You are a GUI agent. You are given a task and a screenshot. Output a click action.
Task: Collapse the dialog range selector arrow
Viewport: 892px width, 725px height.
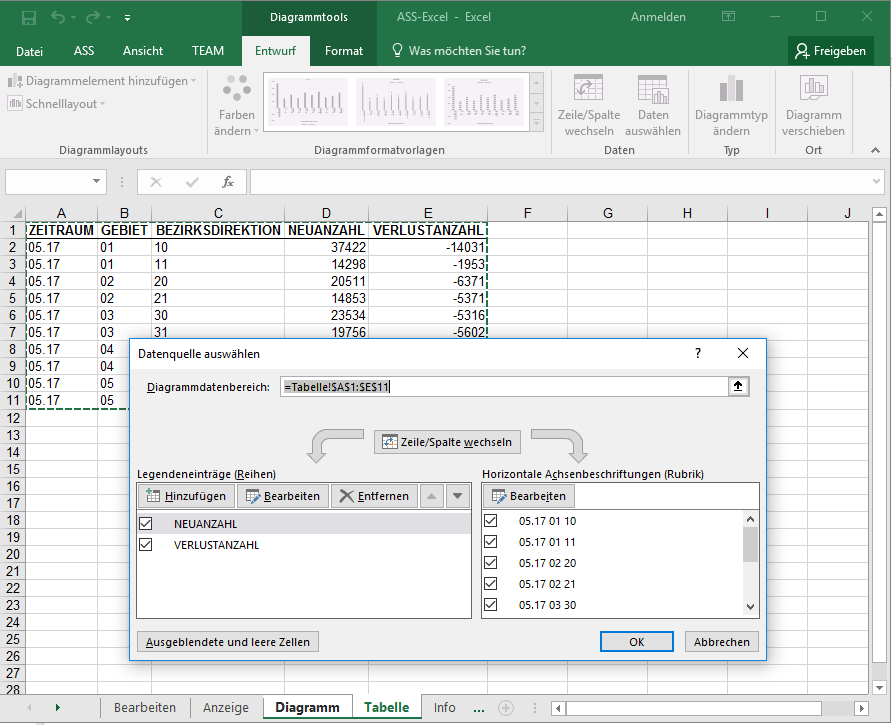point(739,388)
